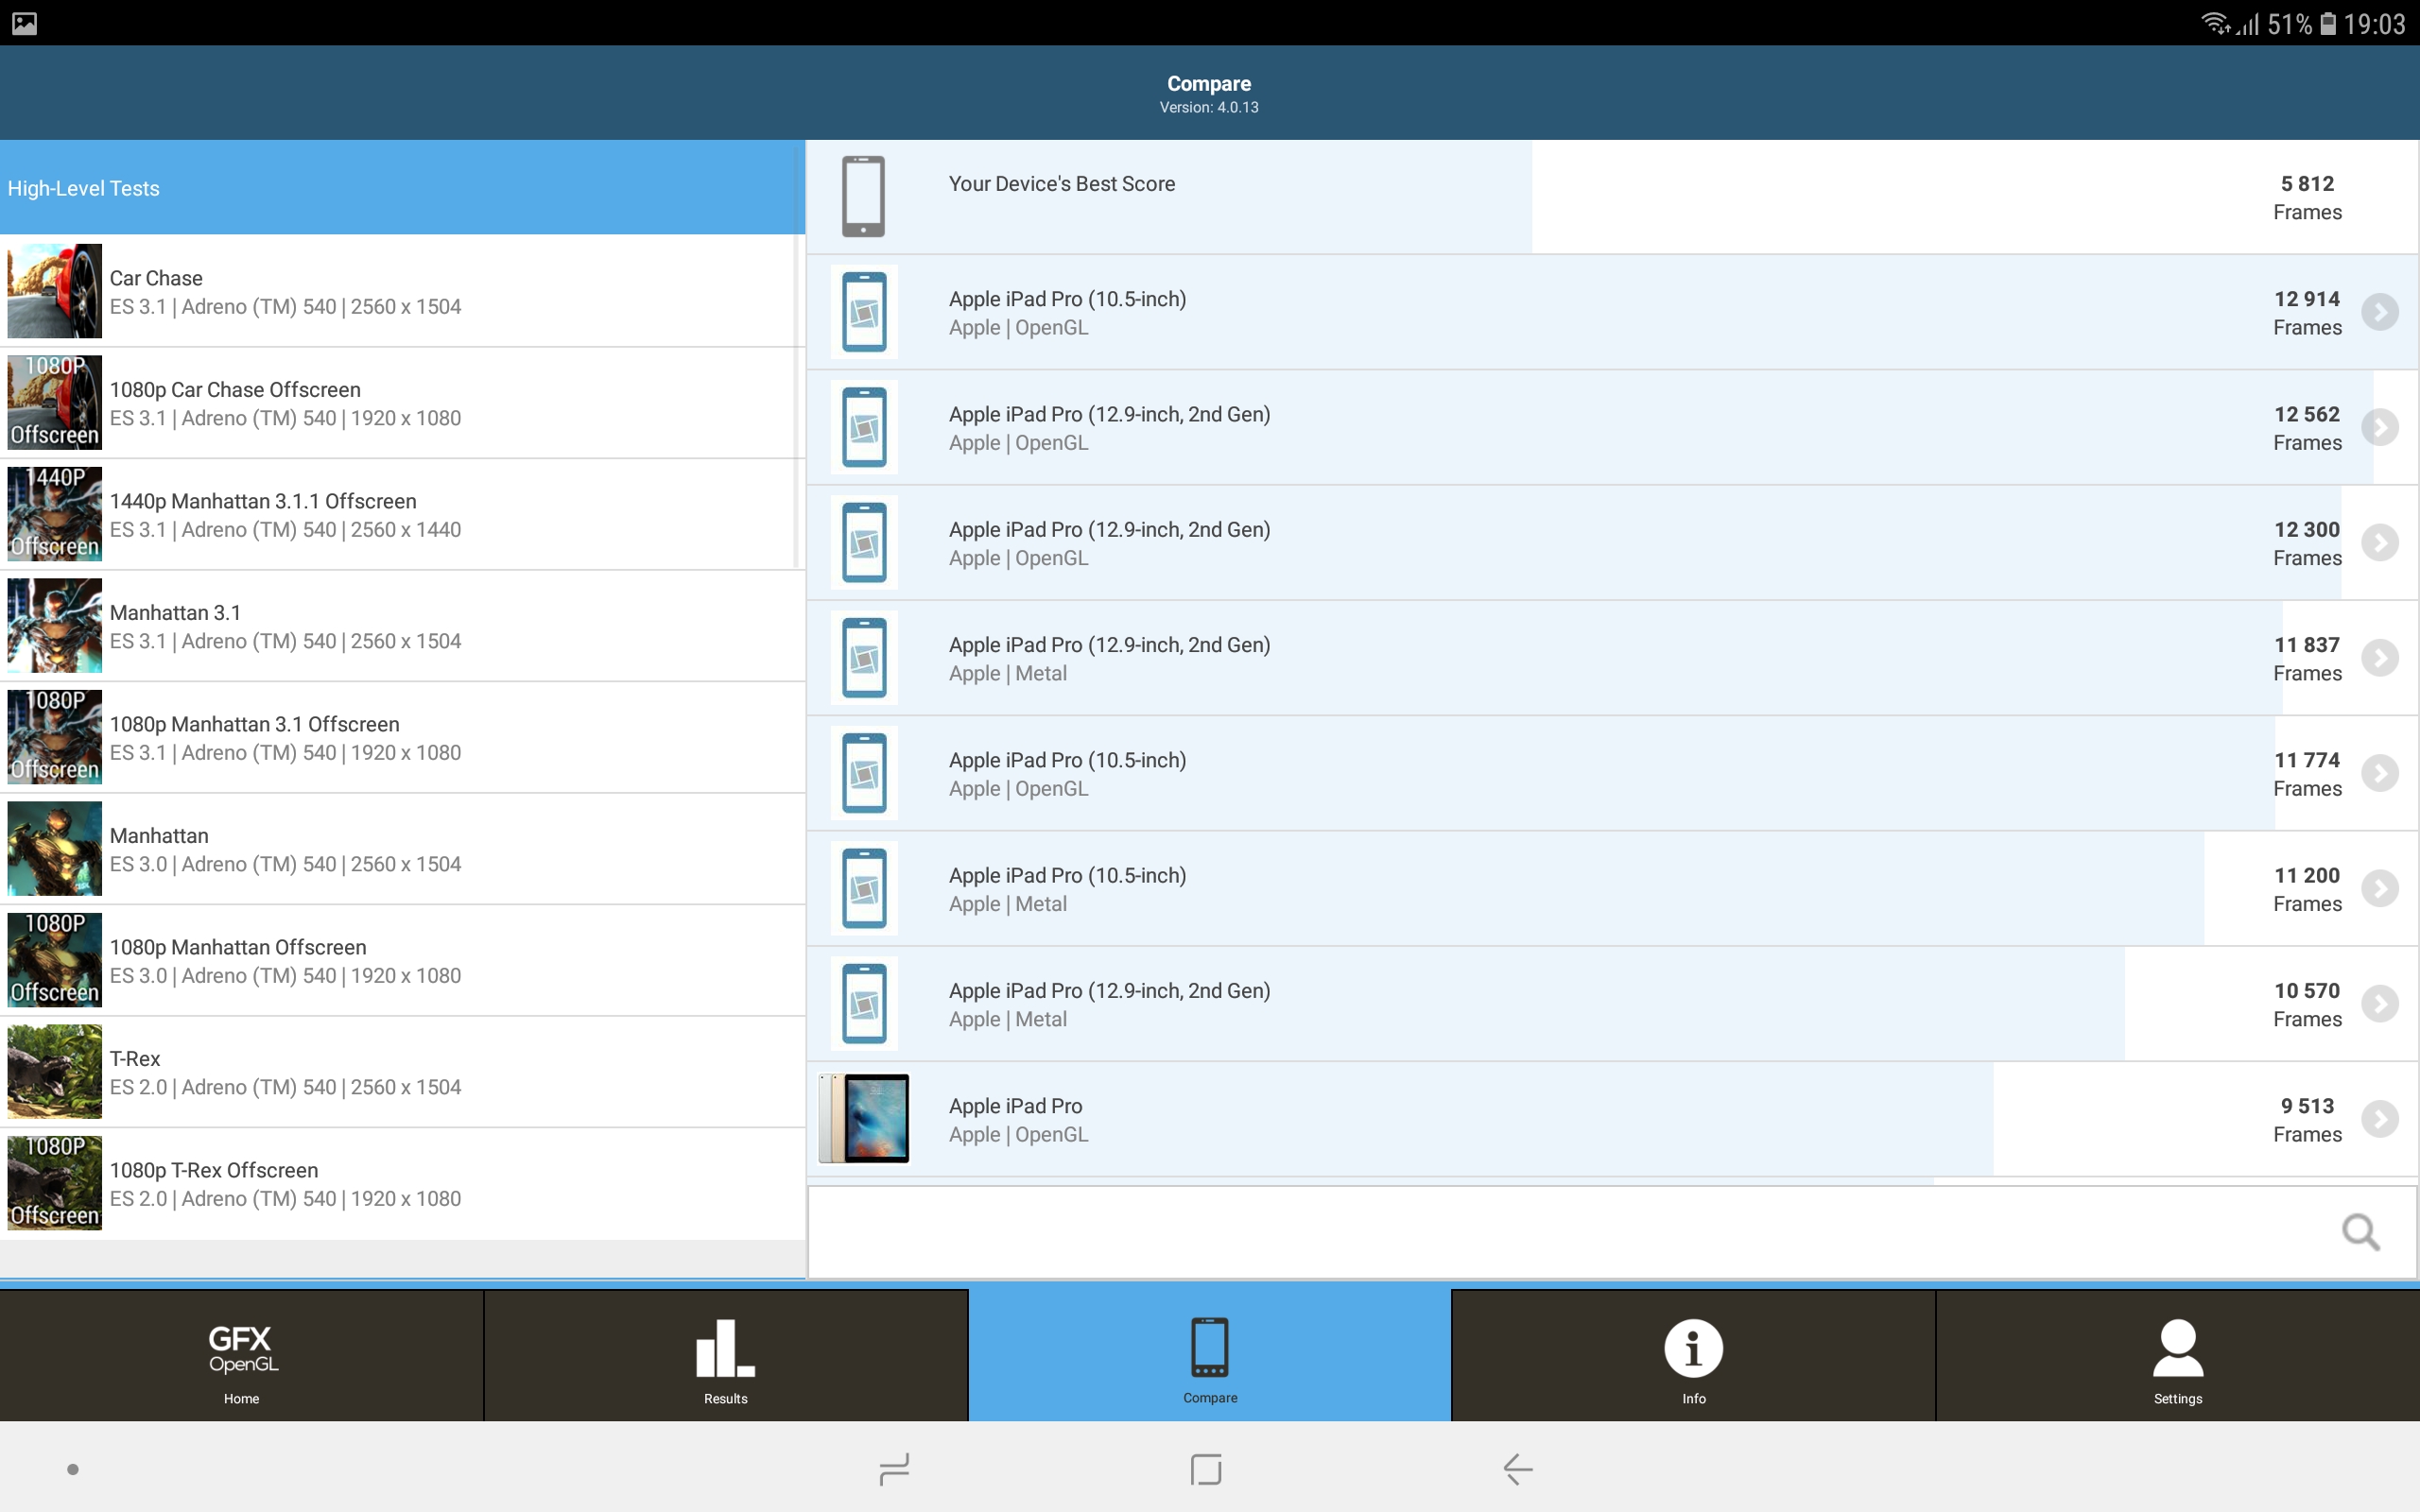
Task: Tap the Android home square button
Action: 1206,1469
